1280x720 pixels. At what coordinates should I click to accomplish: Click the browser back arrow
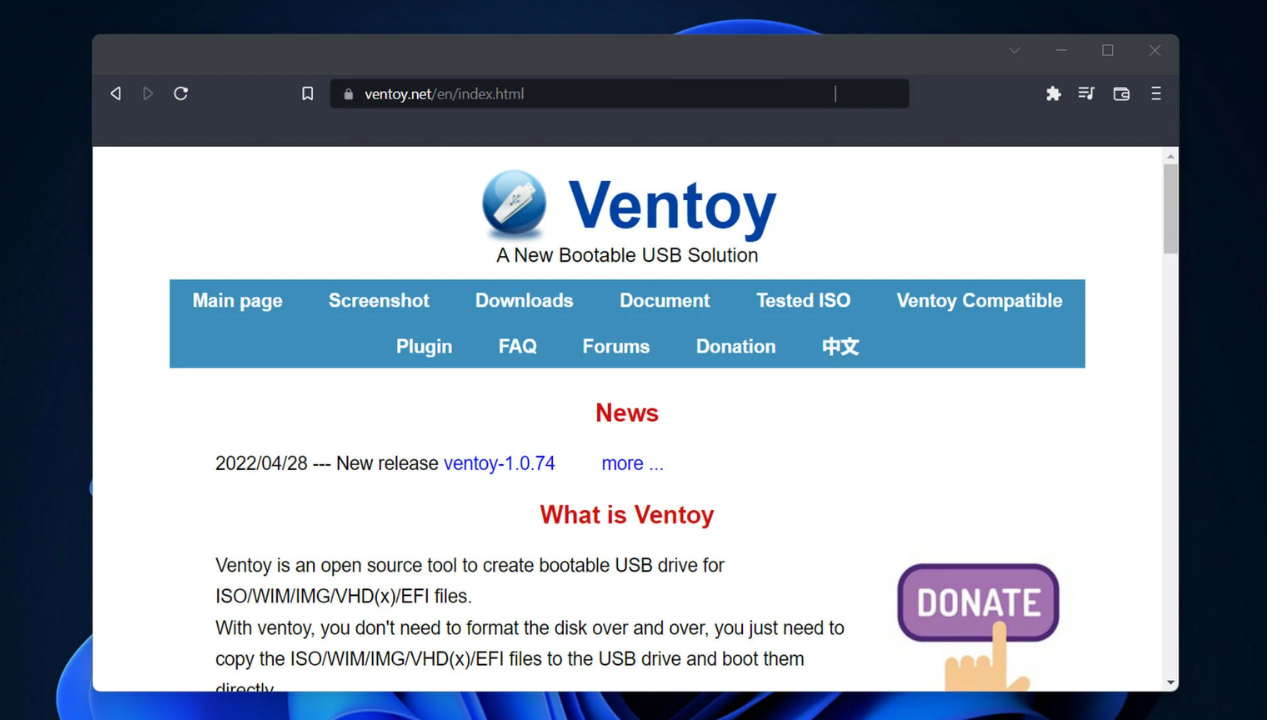pos(116,94)
